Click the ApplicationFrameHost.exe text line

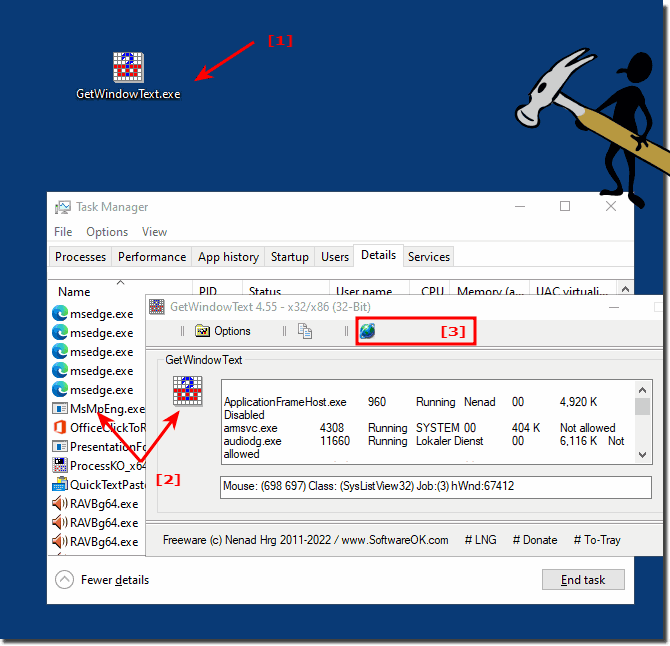(410, 402)
